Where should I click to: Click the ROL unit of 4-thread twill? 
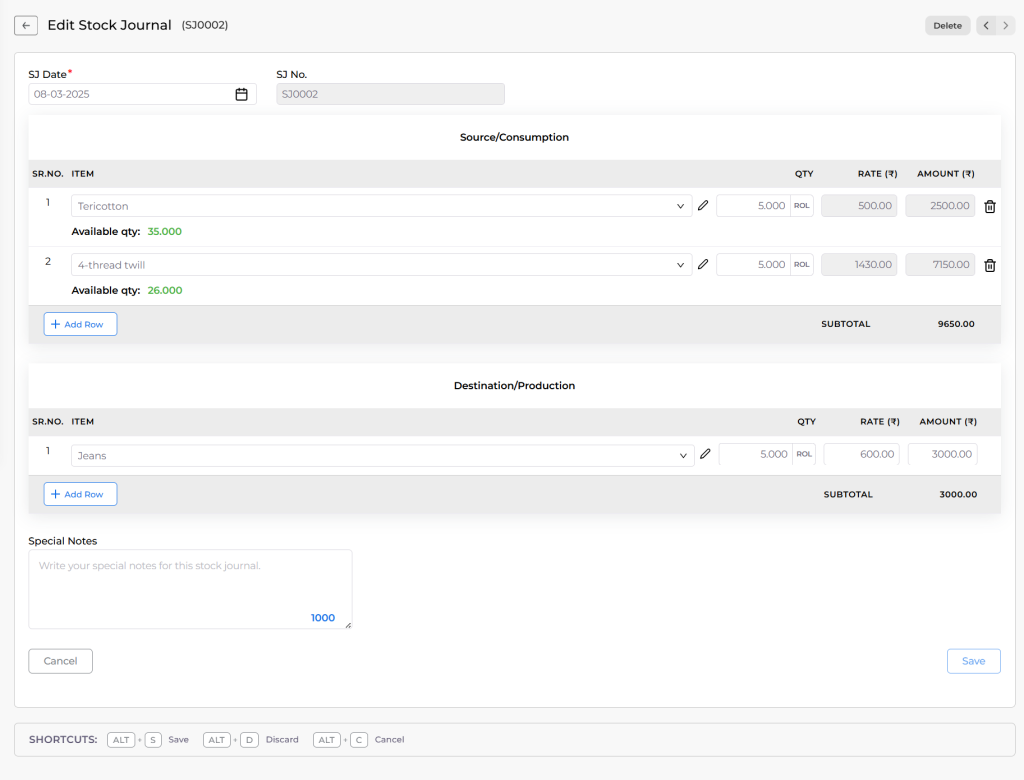802,265
